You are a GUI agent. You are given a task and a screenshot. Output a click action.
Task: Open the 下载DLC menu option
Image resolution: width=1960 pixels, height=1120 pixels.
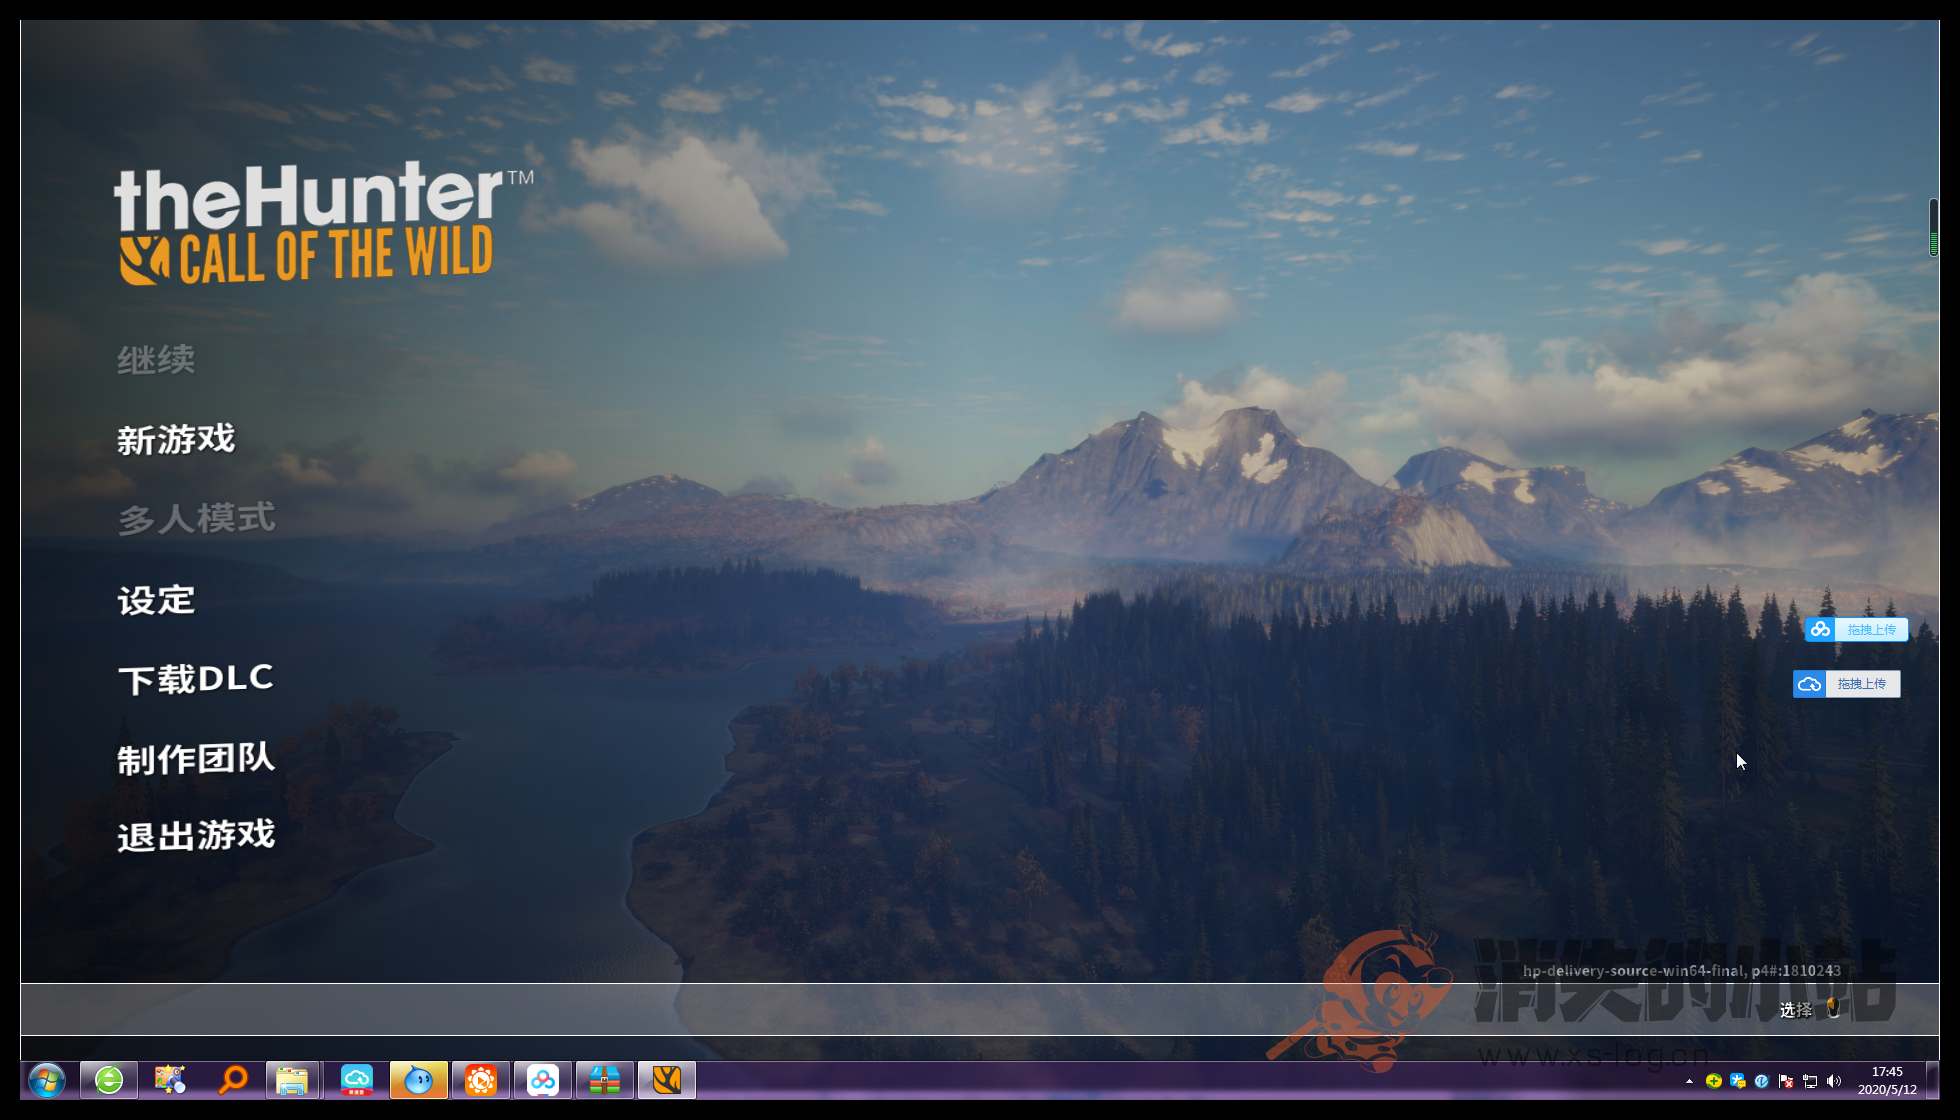[x=196, y=679]
